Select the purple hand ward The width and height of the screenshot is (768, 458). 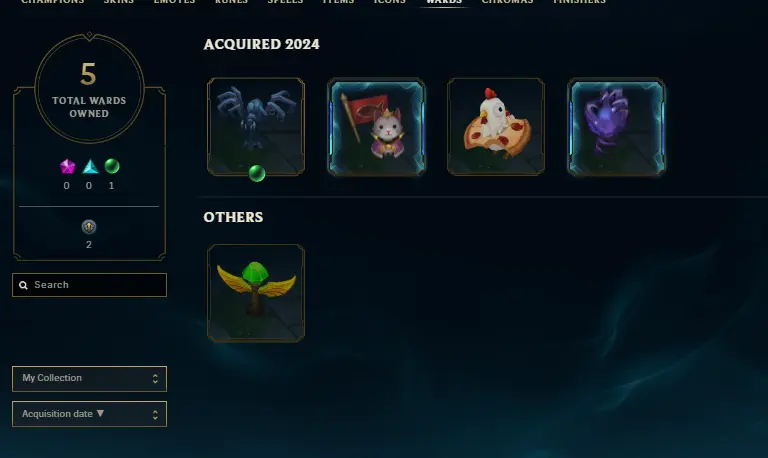tap(616, 126)
